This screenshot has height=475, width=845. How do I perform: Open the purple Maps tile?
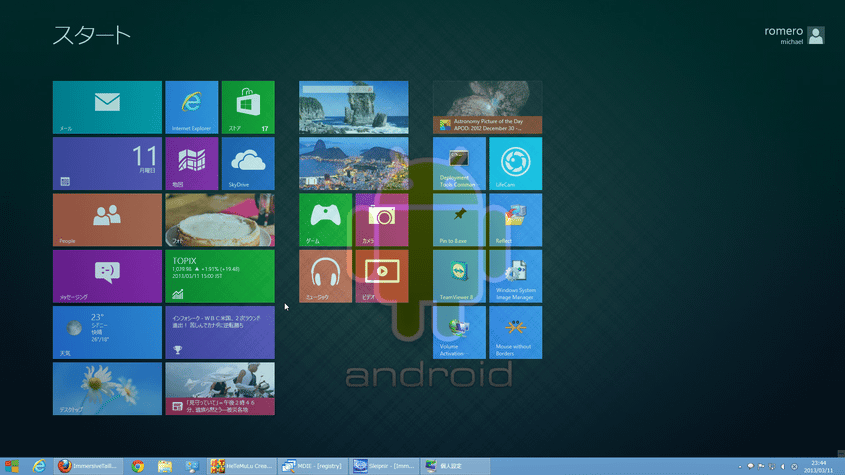coord(192,163)
